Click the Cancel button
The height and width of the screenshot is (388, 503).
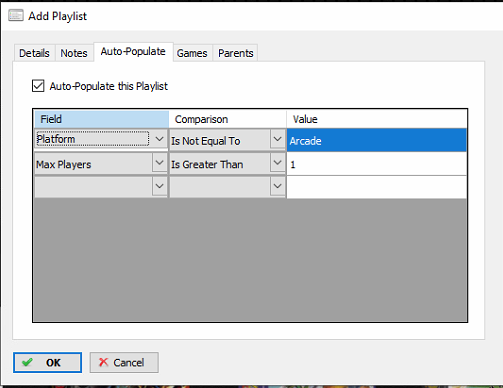click(x=124, y=362)
